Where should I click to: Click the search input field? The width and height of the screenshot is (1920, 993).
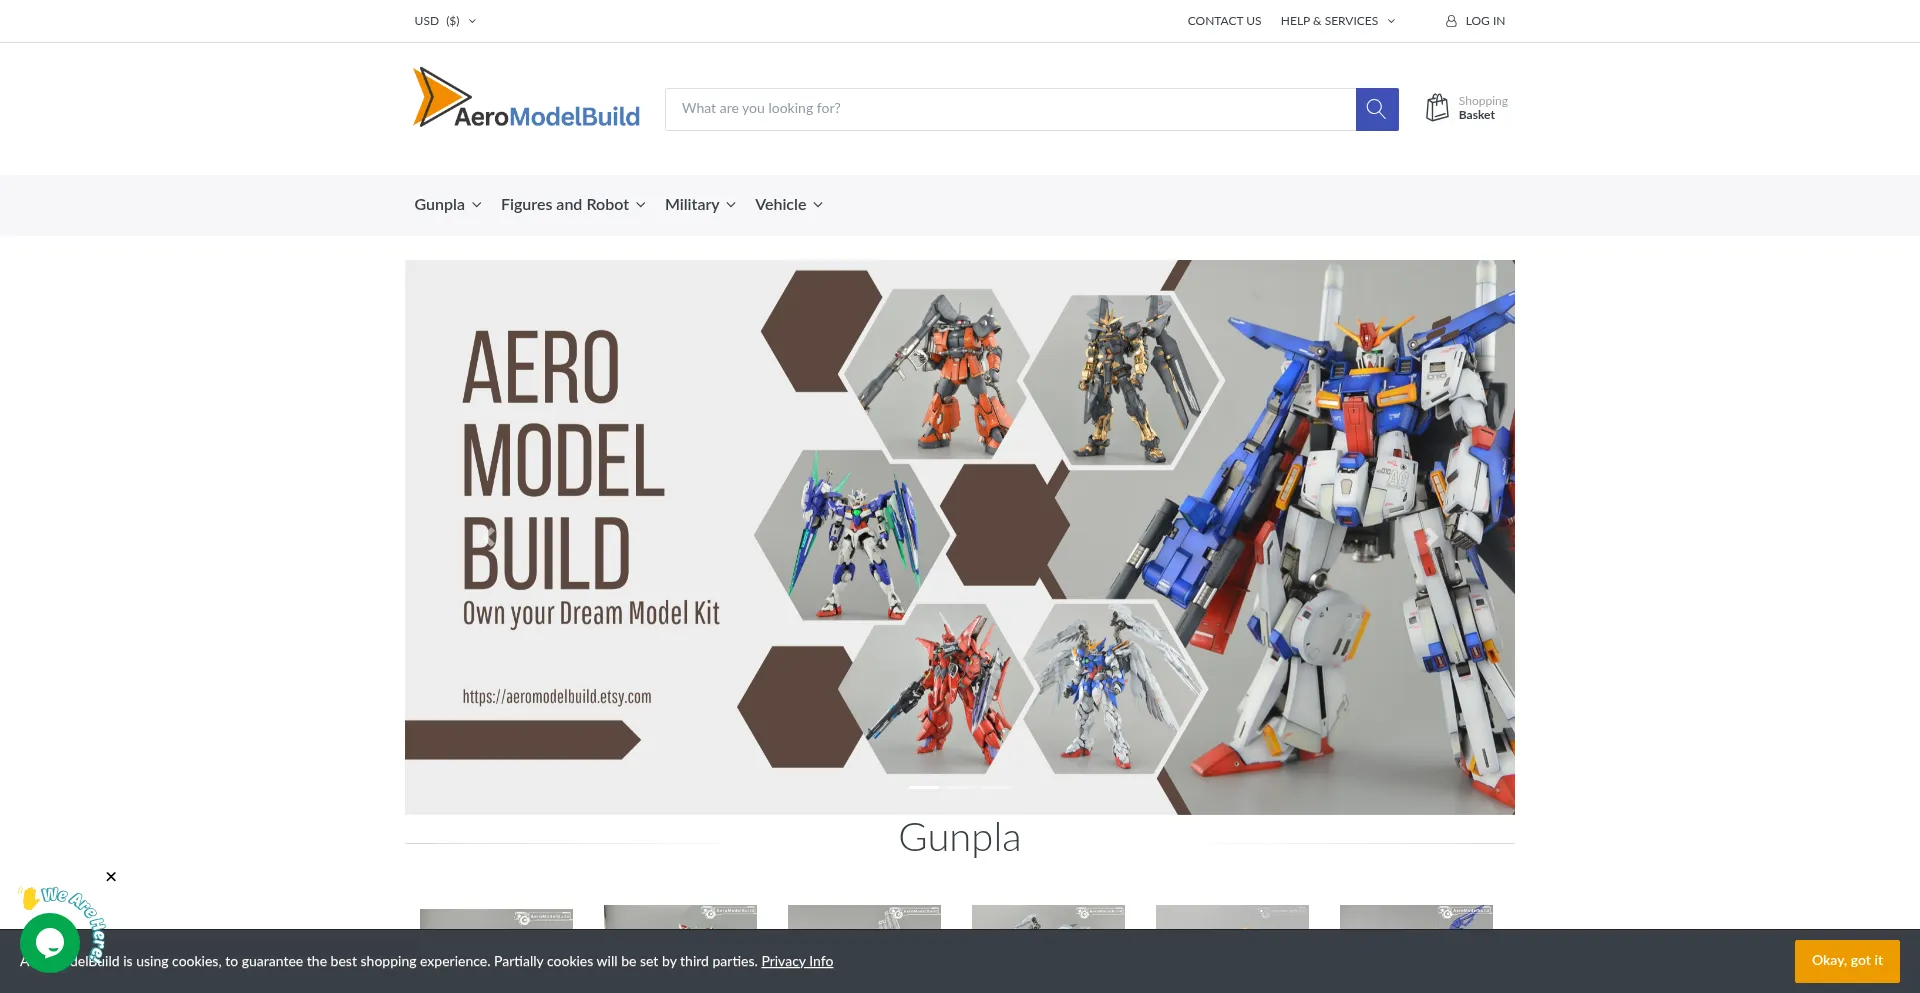pos(1010,108)
